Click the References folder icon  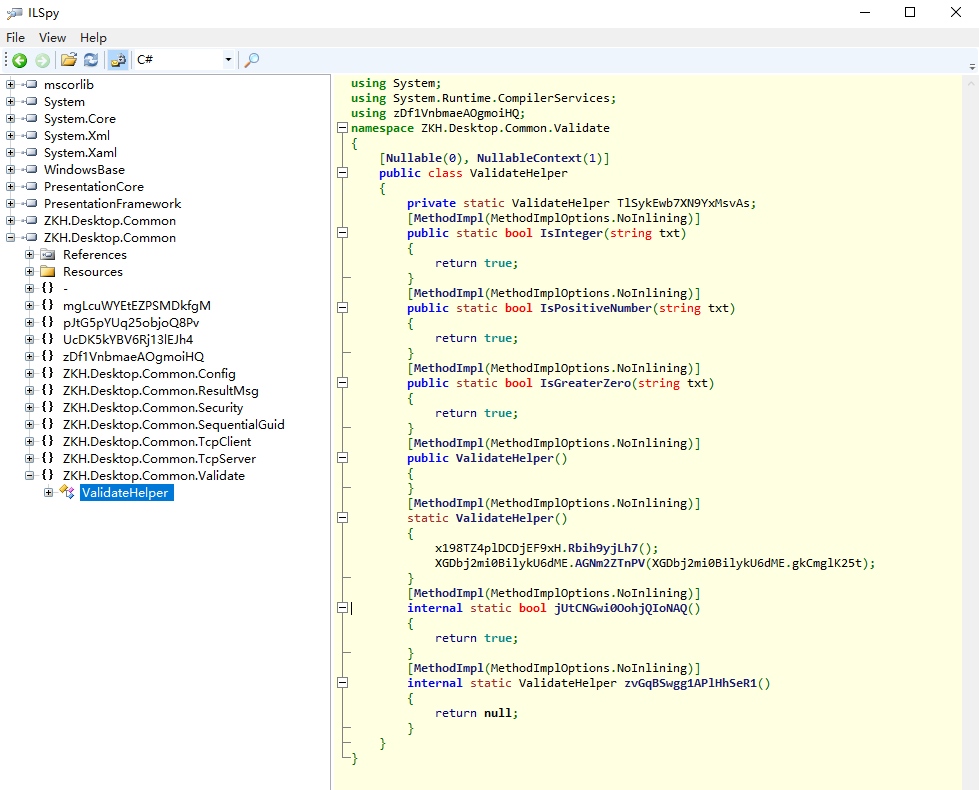(x=47, y=254)
